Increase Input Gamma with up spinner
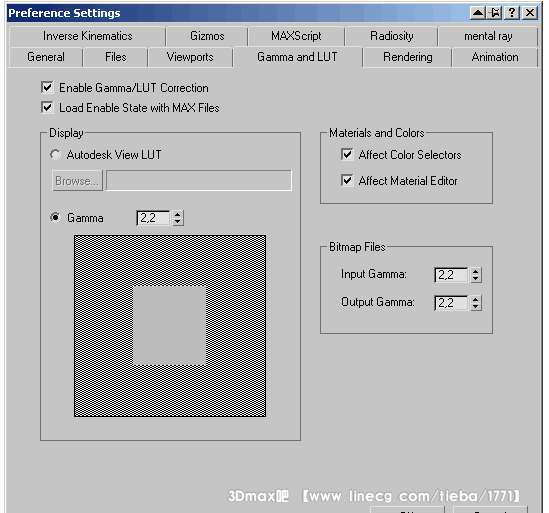 pyautogui.click(x=475, y=271)
